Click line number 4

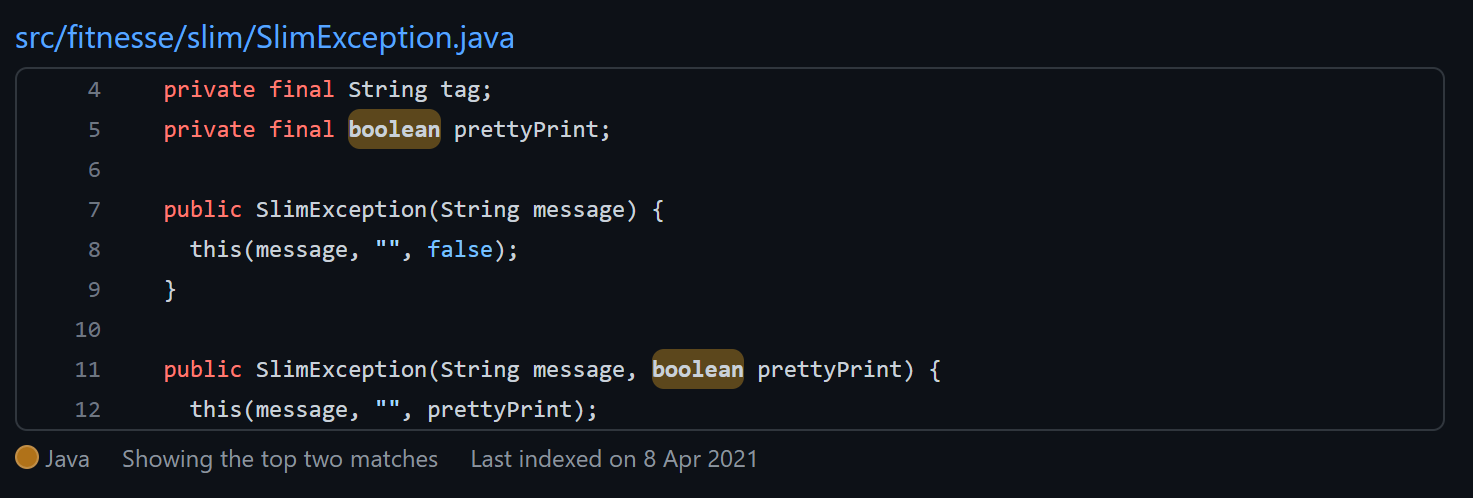94,90
